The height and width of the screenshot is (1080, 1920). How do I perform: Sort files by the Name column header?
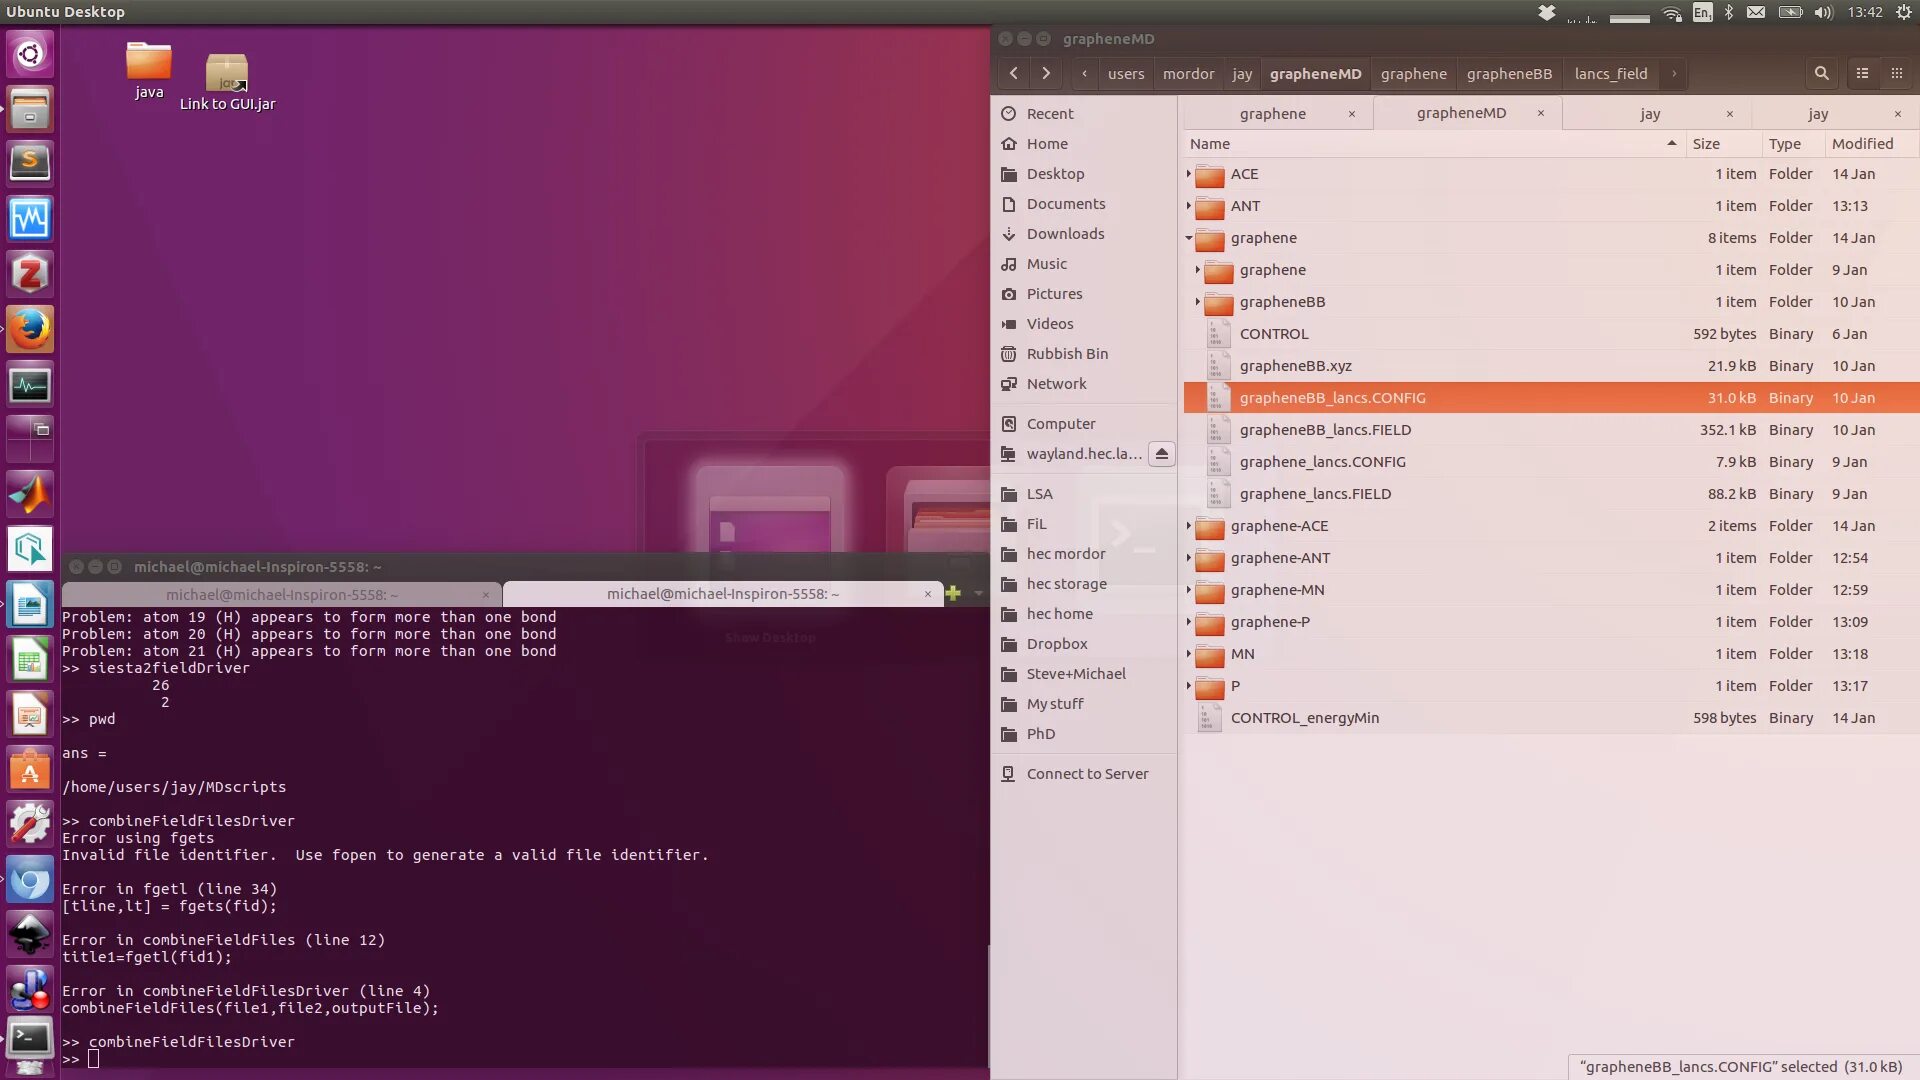pyautogui.click(x=1210, y=144)
